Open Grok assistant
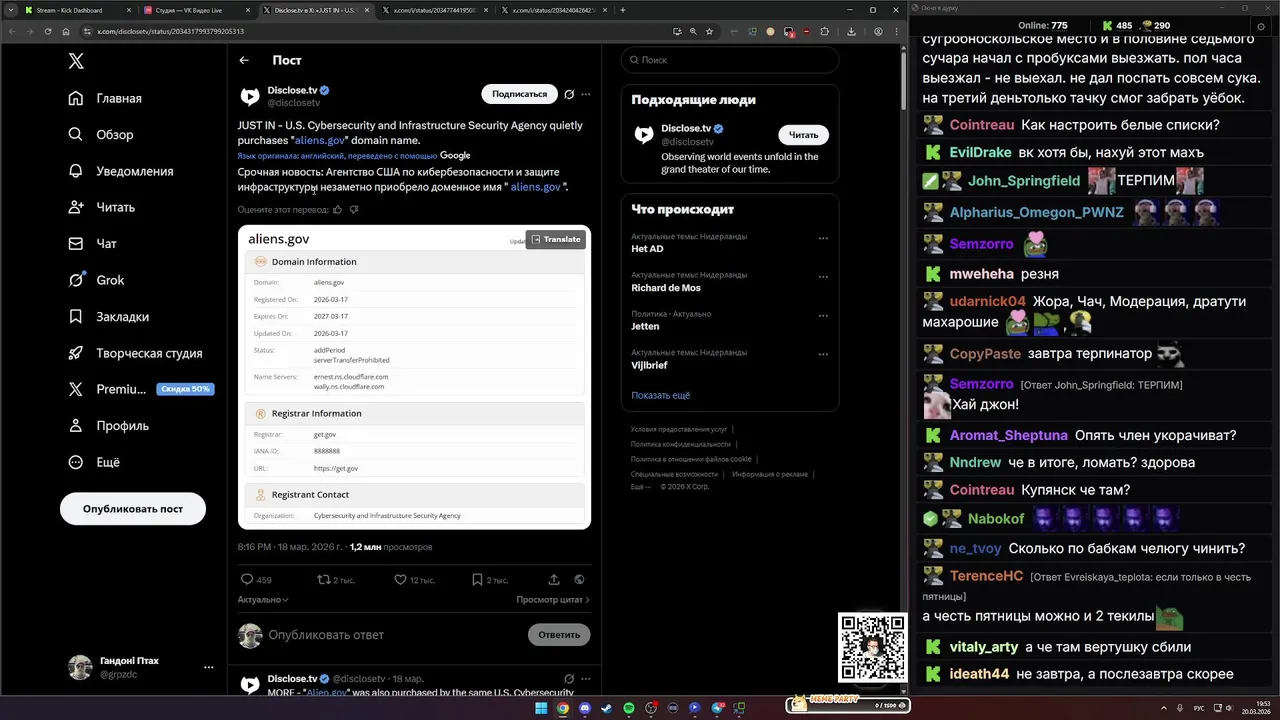 (x=96, y=280)
